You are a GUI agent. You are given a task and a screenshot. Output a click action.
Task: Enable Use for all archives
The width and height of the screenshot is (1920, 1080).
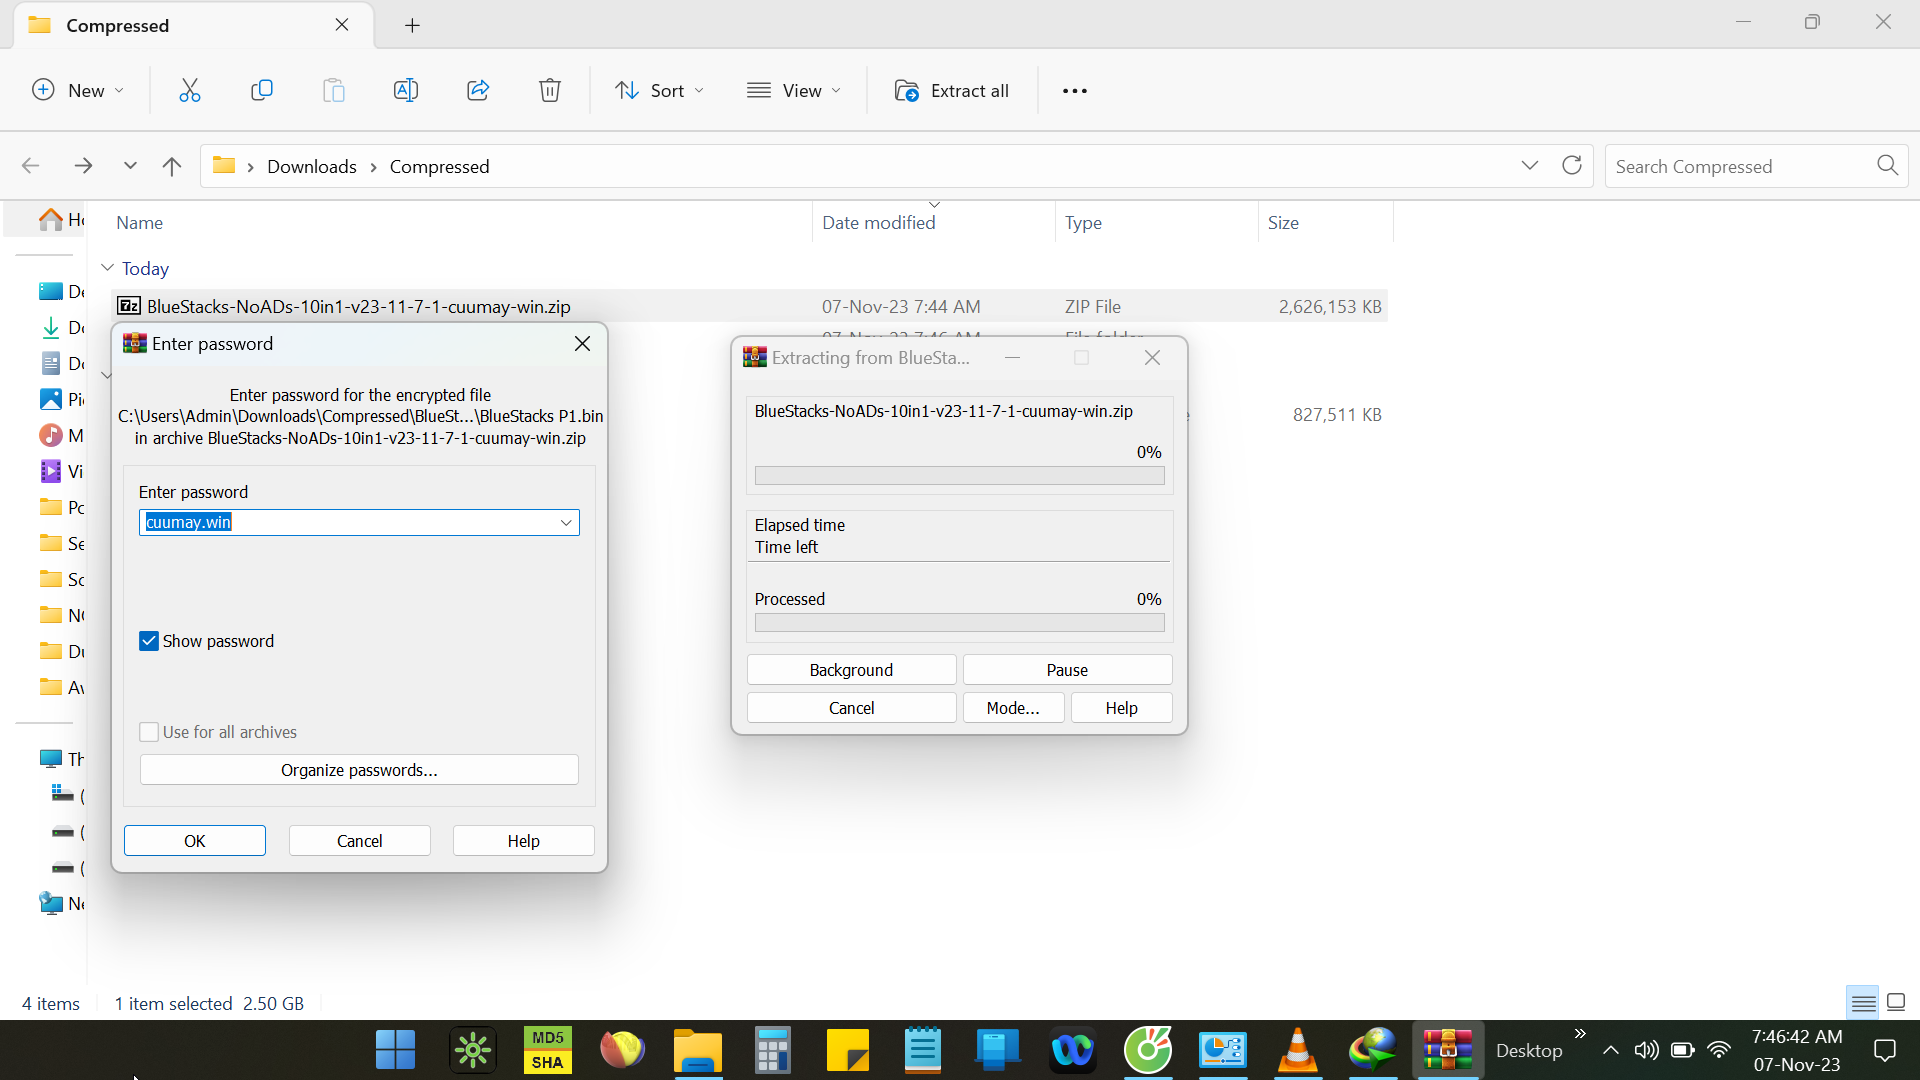[149, 732]
